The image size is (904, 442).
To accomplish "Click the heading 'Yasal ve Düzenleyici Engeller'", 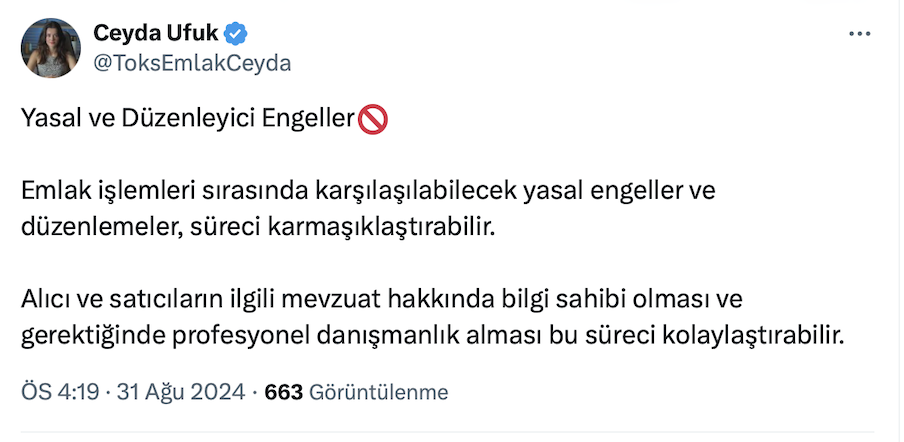I will pos(188,119).
